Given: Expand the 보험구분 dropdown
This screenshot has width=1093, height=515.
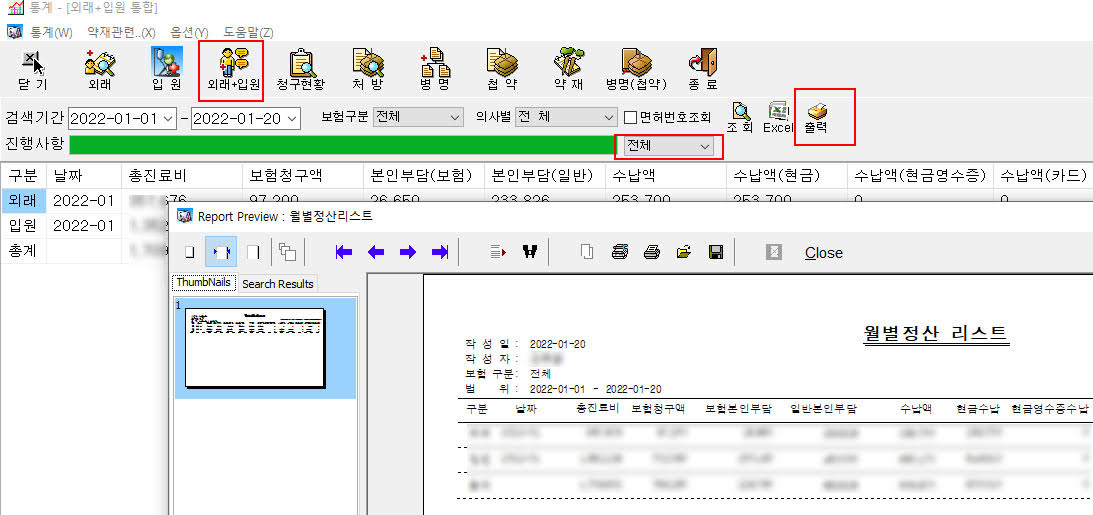Looking at the screenshot, I should [455, 118].
